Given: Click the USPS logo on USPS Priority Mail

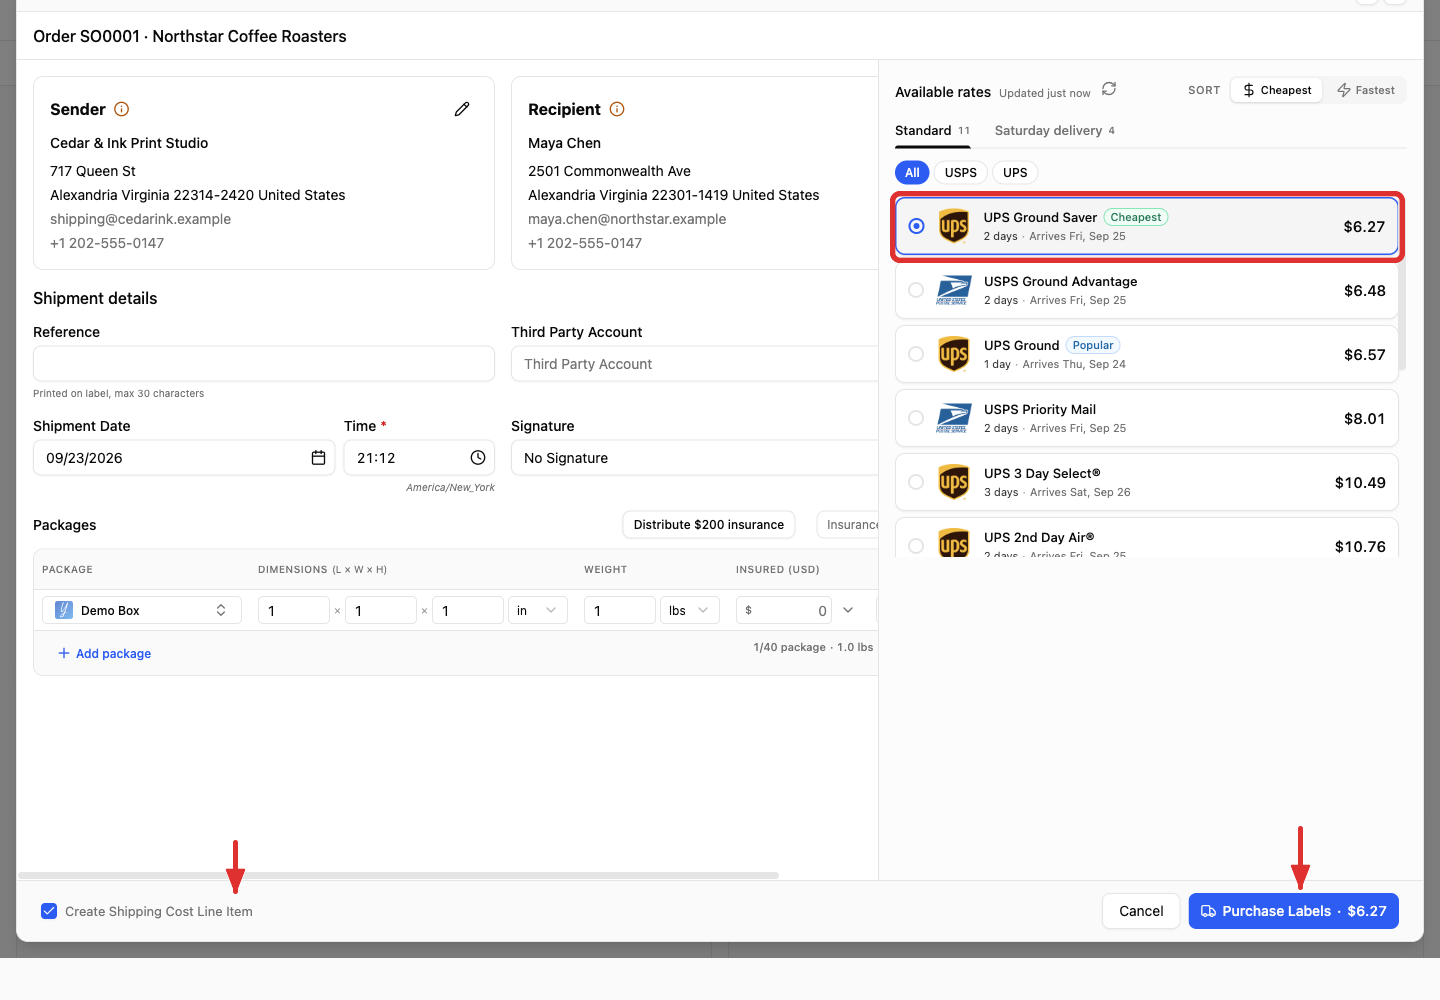Looking at the screenshot, I should [954, 418].
